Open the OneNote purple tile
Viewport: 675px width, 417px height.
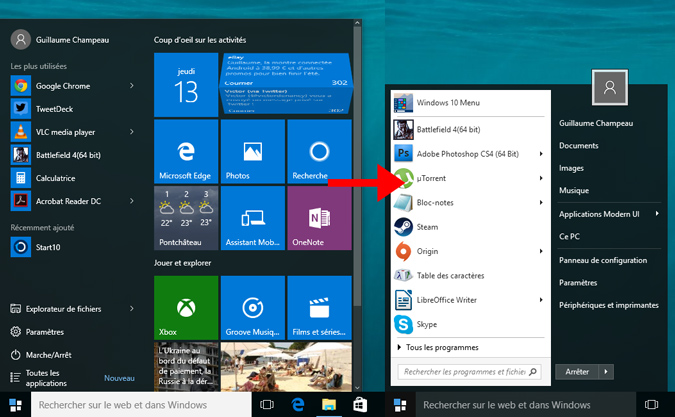pyautogui.click(x=318, y=216)
